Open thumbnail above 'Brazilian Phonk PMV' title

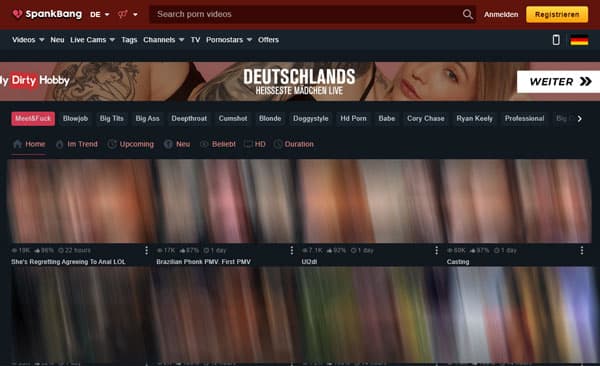pos(225,201)
